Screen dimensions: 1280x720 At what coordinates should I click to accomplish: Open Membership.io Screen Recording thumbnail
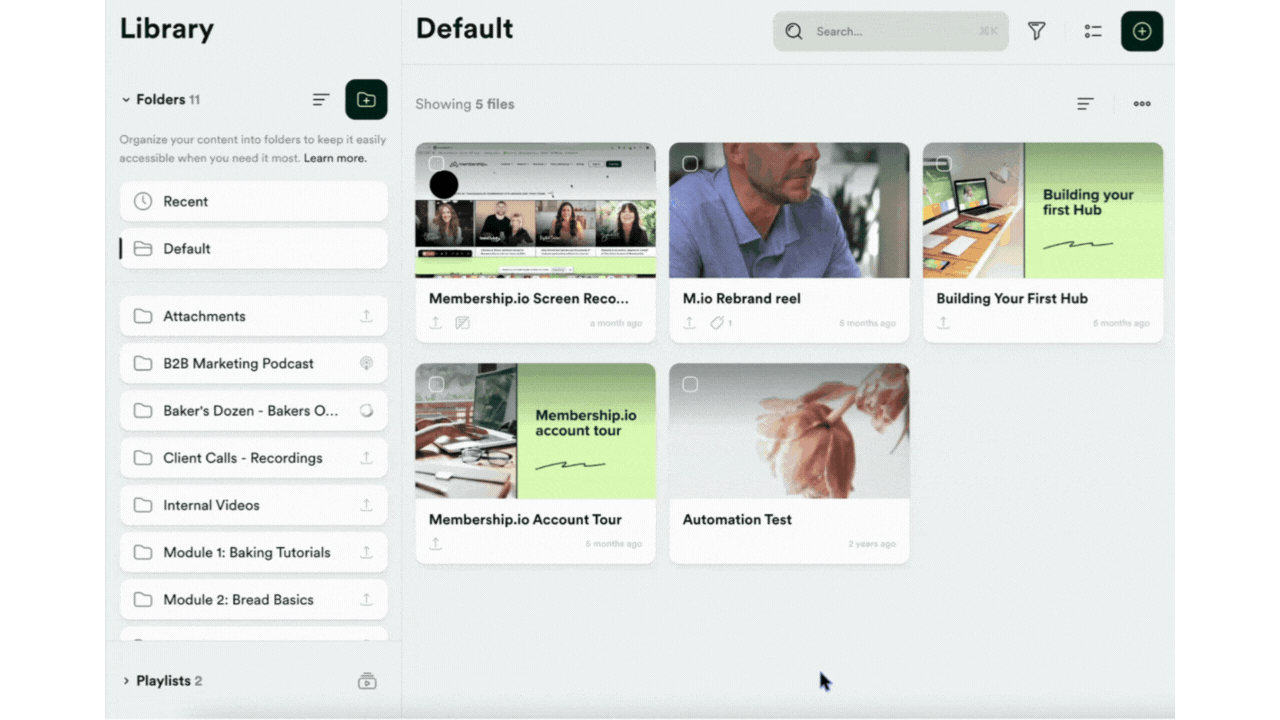[x=536, y=210]
